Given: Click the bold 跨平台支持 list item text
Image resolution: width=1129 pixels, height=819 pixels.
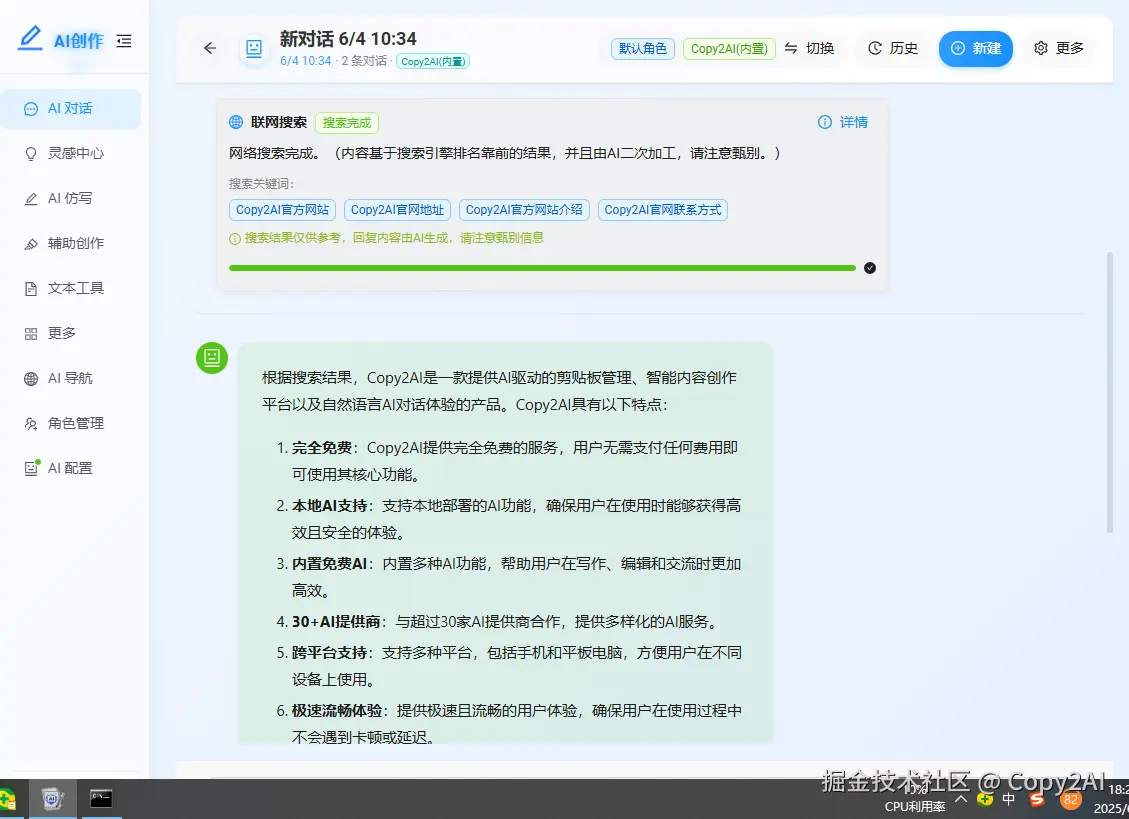Looking at the screenshot, I should 329,653.
